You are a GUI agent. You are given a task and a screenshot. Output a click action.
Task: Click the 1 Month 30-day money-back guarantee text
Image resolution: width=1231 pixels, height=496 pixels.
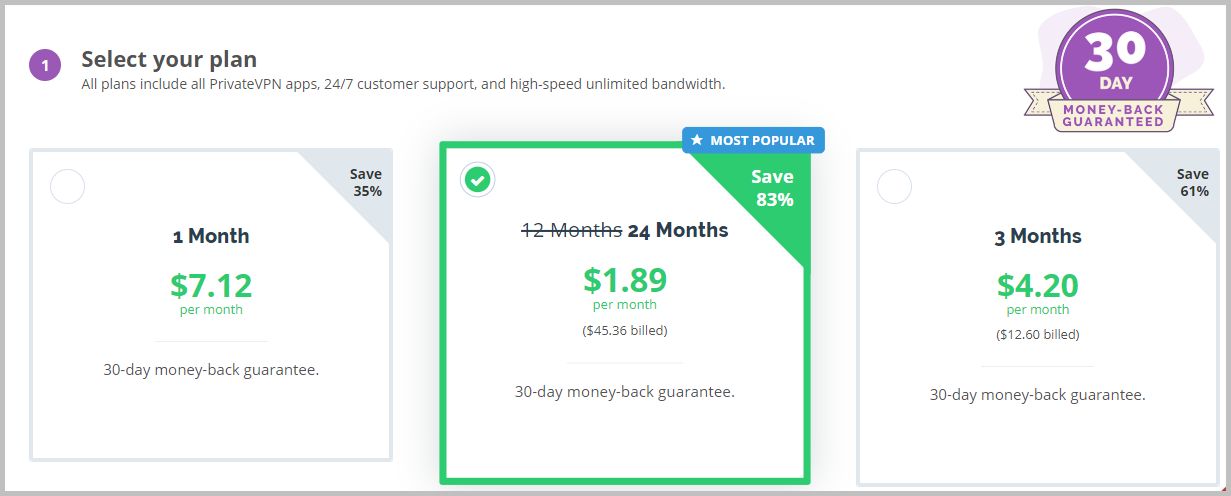211,369
